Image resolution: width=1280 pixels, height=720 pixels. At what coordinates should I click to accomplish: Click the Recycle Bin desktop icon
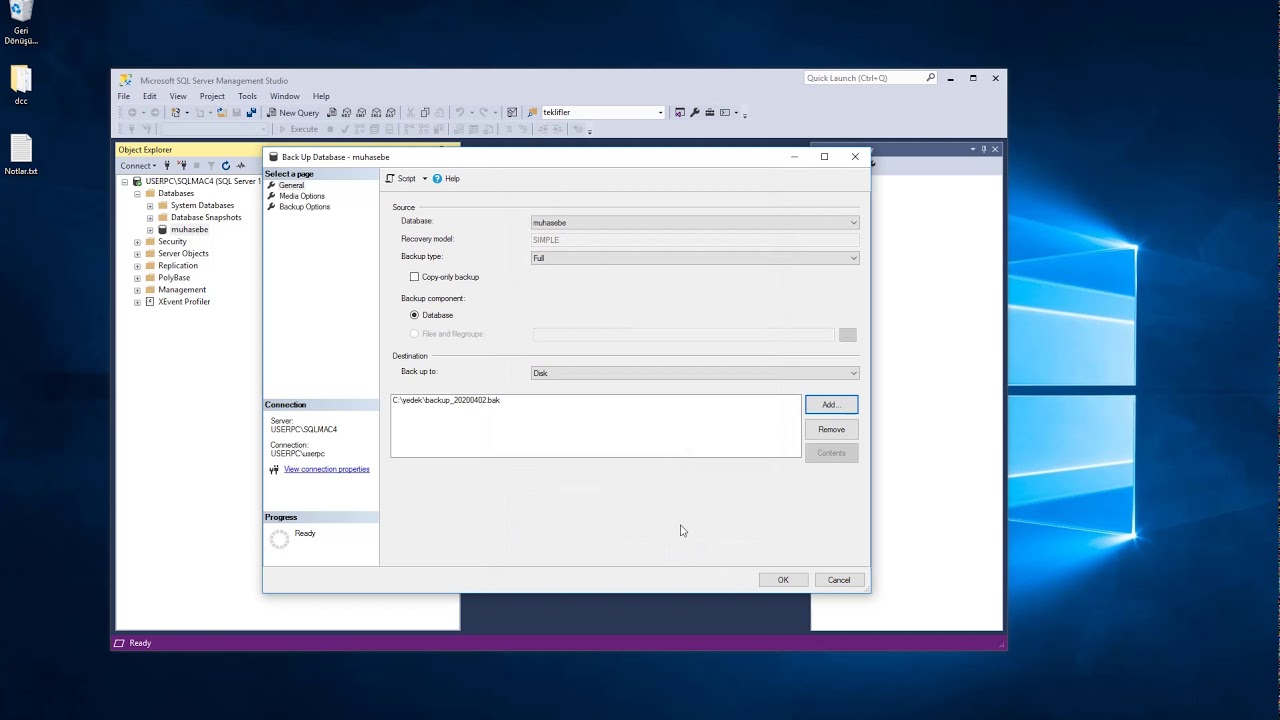(21, 24)
